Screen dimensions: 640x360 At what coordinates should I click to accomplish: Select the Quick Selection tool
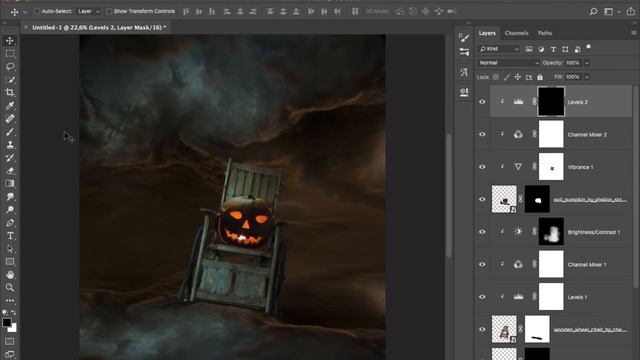10,80
